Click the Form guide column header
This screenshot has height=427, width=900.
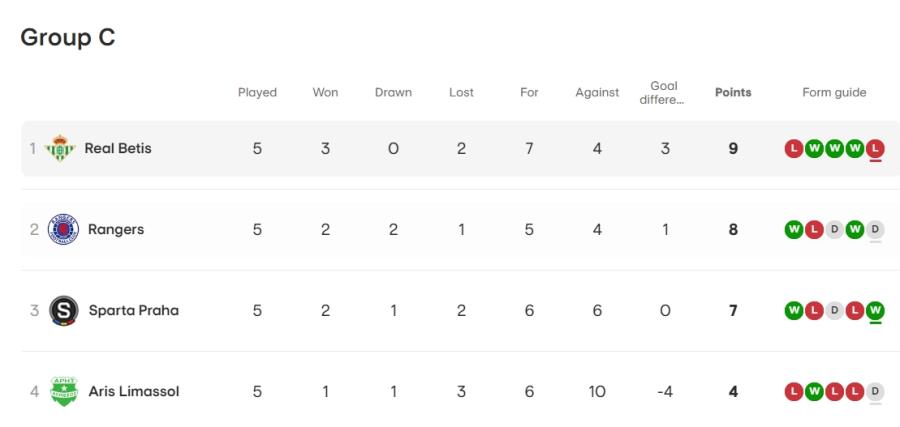click(x=834, y=92)
